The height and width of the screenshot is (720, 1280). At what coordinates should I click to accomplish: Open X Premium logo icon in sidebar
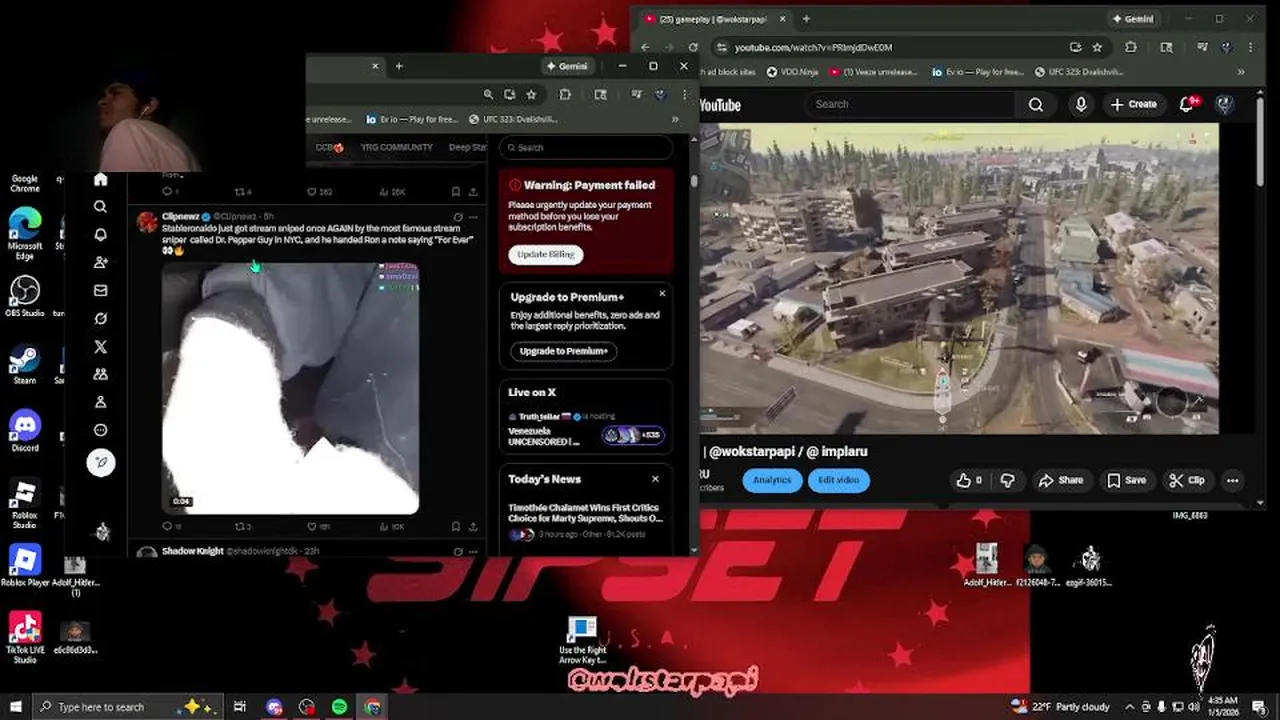pyautogui.click(x=100, y=346)
